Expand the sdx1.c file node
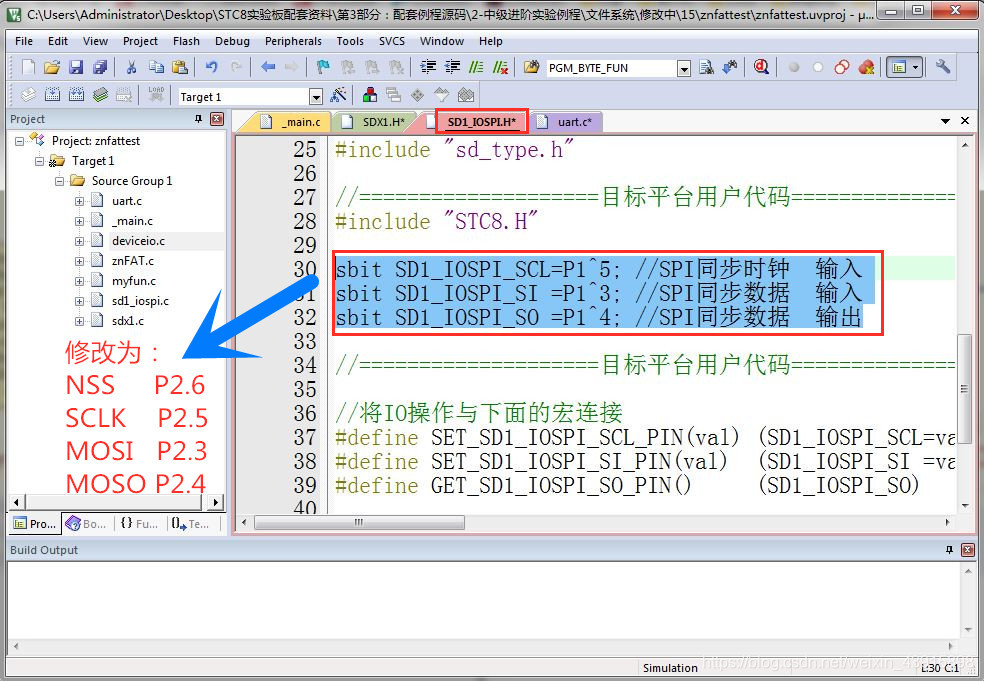 [x=79, y=321]
